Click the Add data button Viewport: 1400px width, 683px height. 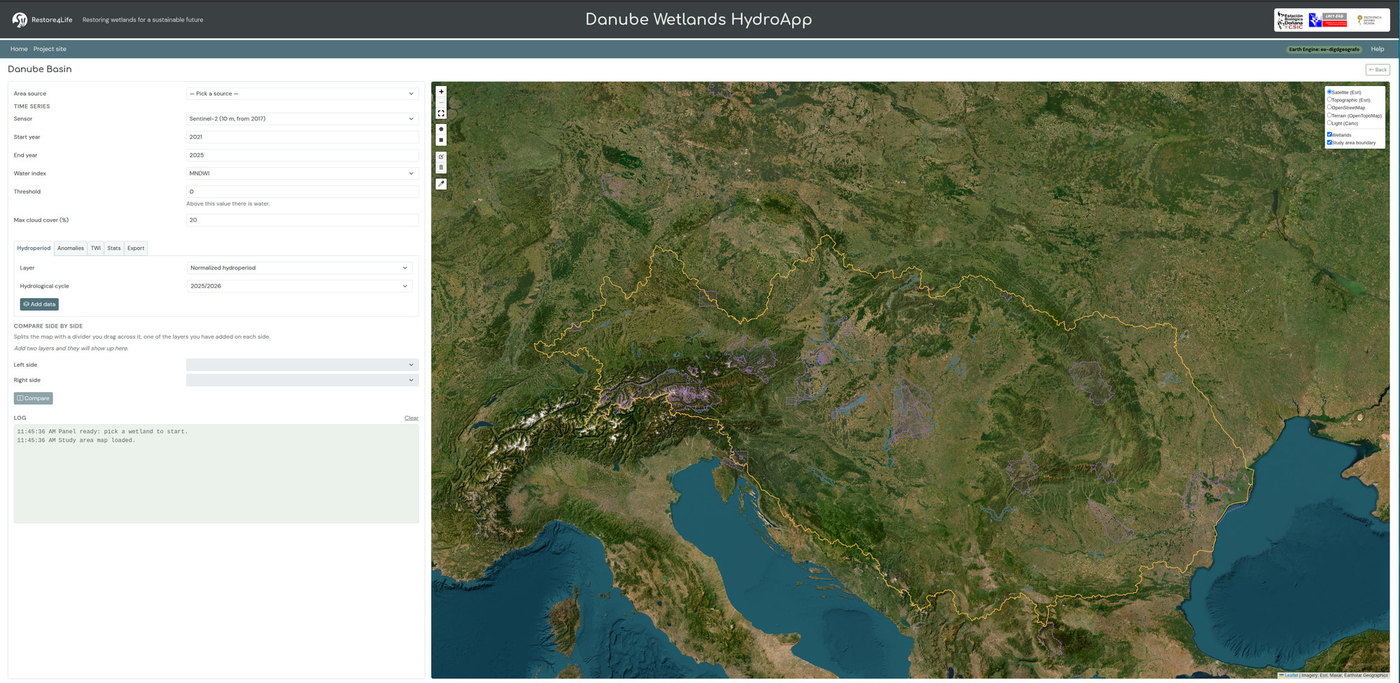39,304
